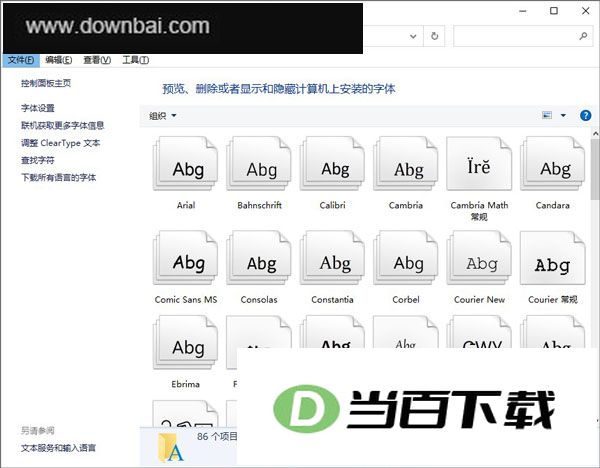This screenshot has width=600, height=468.
Task: Click the magnifier search icon
Action: coord(583,36)
